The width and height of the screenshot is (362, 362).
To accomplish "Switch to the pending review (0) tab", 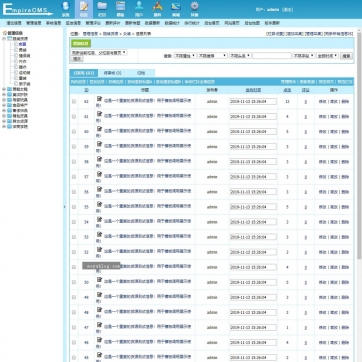I will 112,73.
